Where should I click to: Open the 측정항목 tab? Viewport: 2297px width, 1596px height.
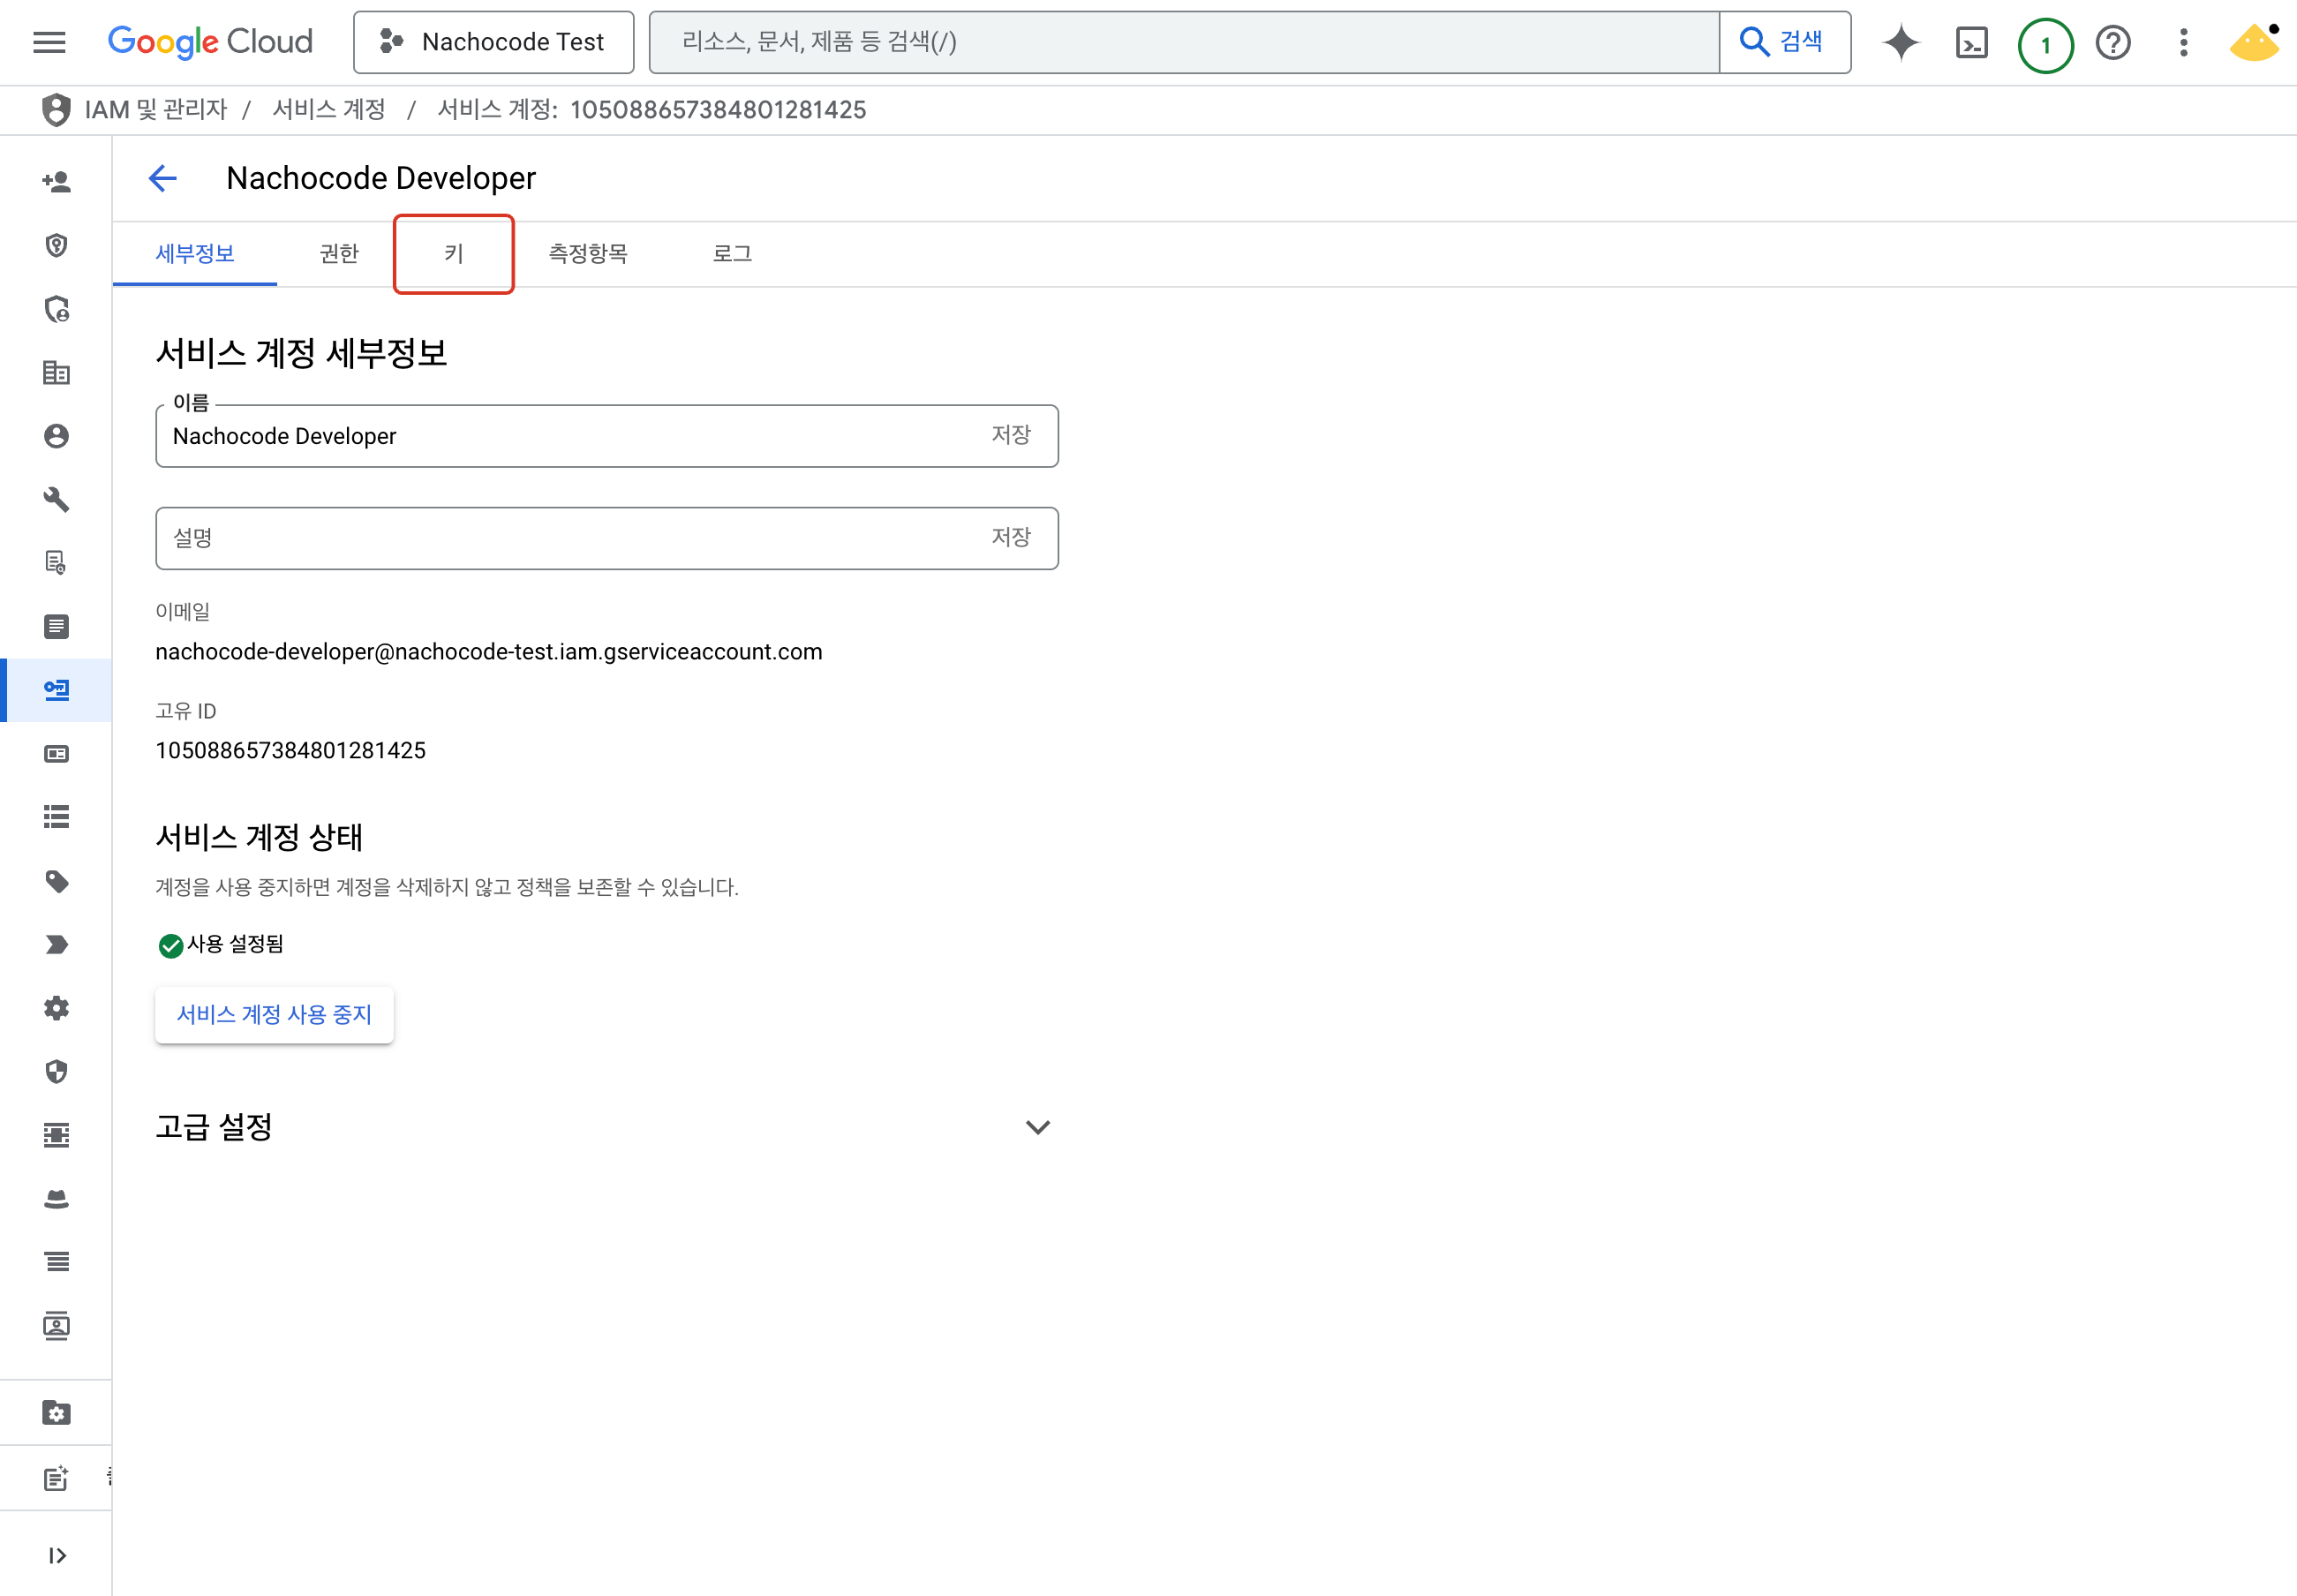tap(588, 254)
